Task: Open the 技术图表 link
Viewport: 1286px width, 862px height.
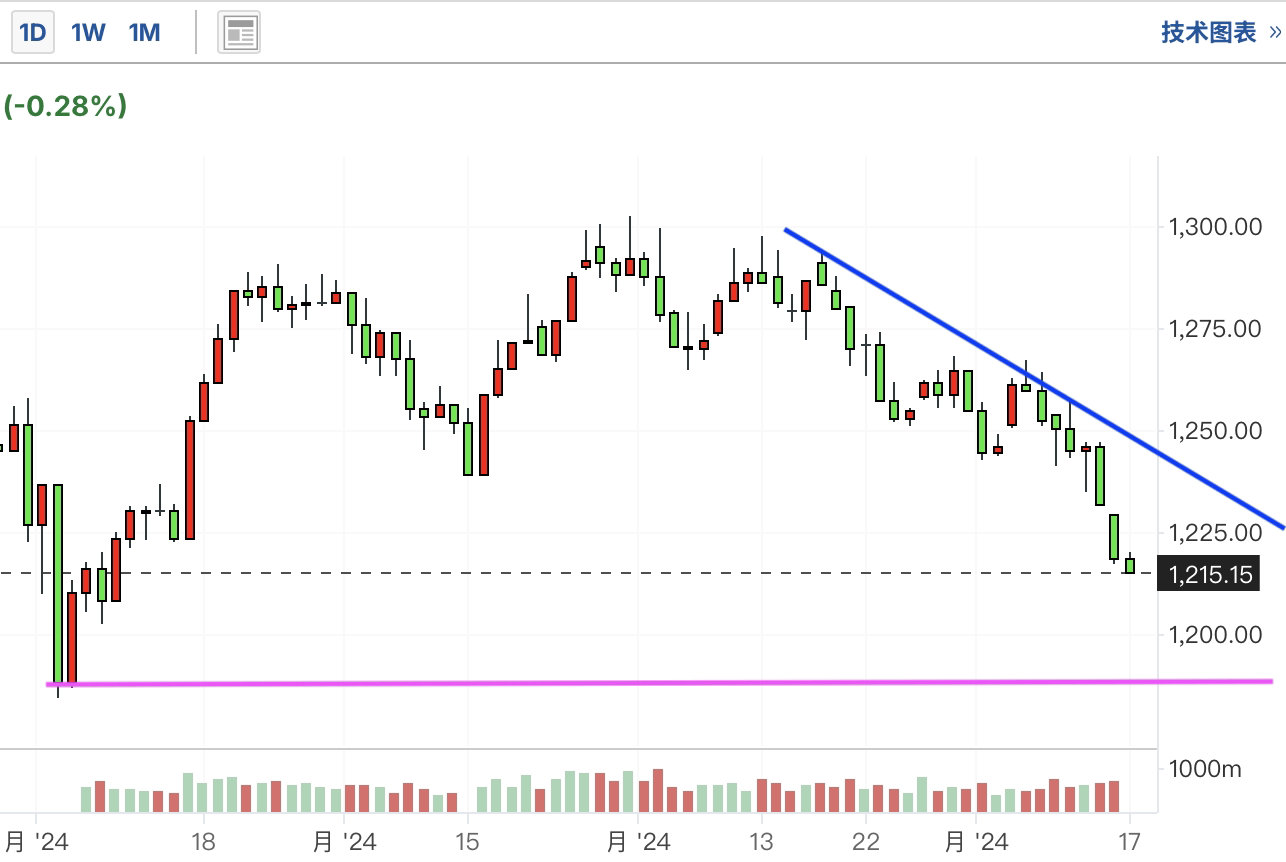Action: coord(1220,32)
